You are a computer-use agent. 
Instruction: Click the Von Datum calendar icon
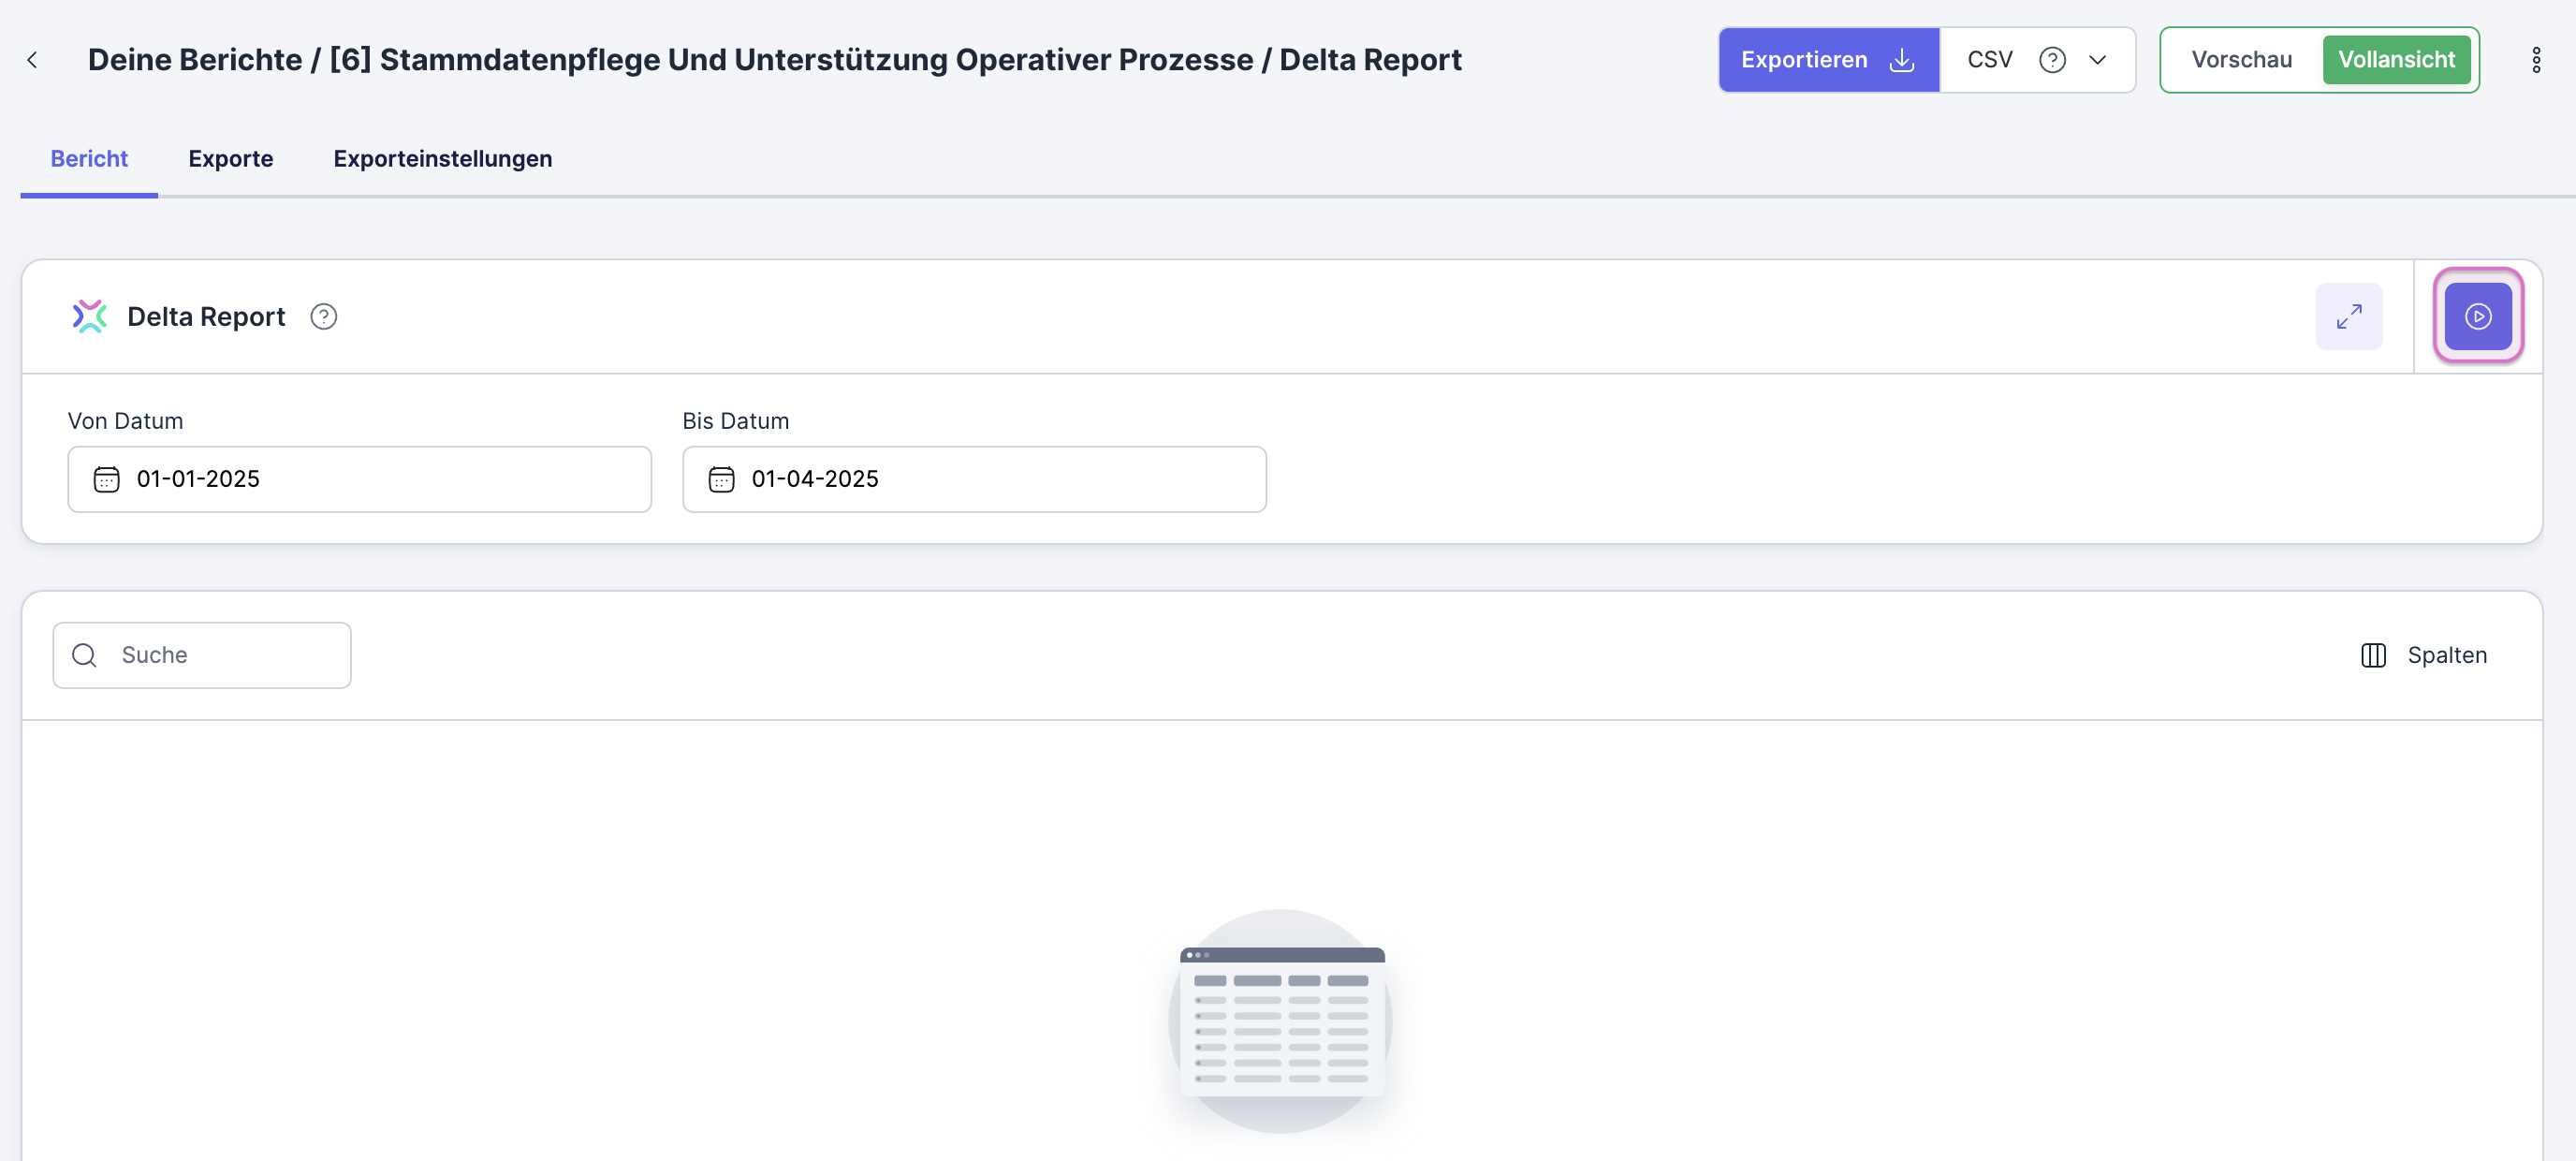coord(106,479)
